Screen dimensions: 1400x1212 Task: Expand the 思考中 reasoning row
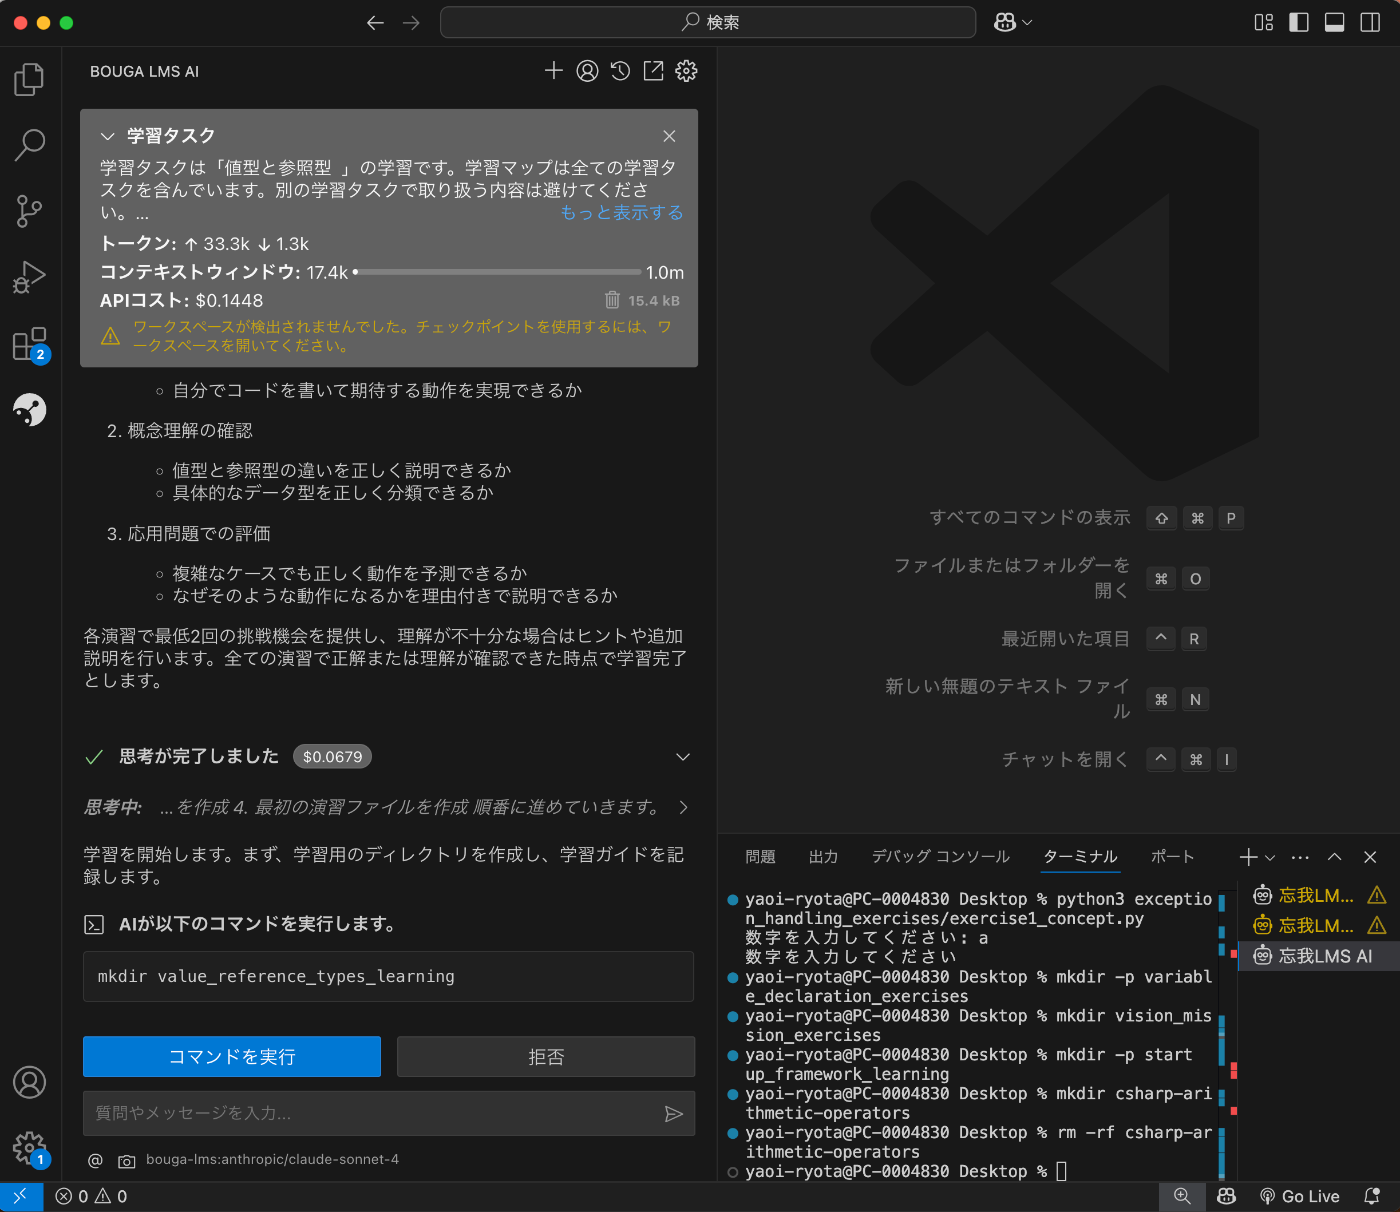[386, 807]
